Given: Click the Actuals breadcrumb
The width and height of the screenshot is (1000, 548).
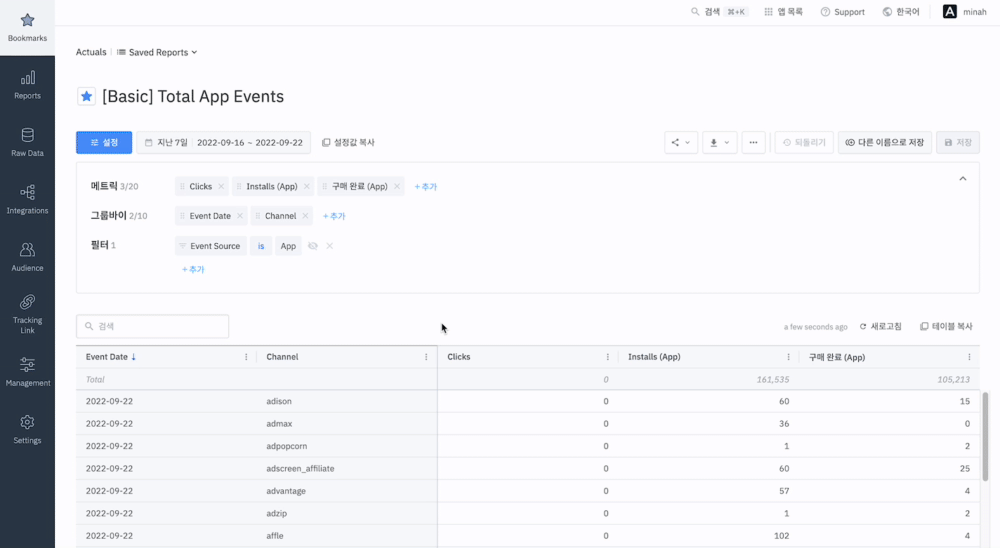Looking at the screenshot, I should click(x=91, y=52).
